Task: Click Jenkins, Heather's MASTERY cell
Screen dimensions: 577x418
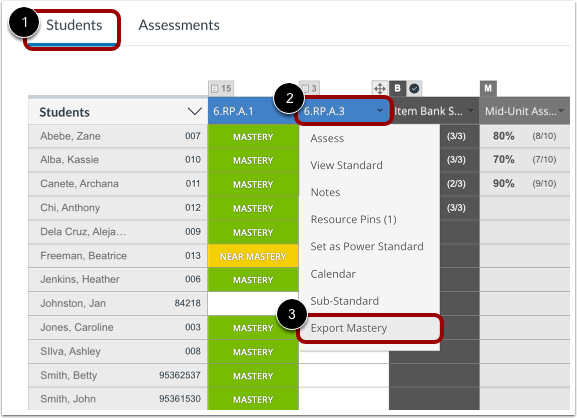Action: pyautogui.click(x=253, y=280)
